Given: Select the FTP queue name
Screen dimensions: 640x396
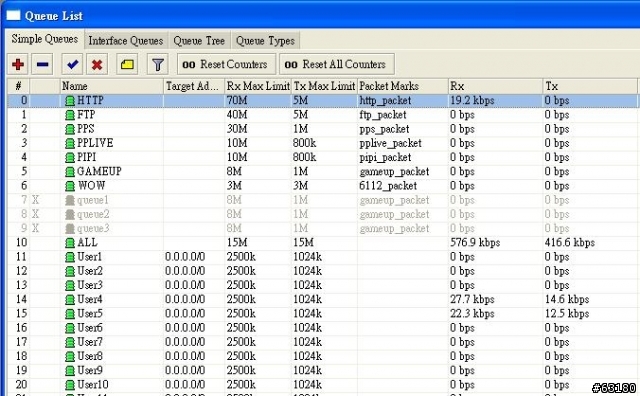Looking at the screenshot, I should pos(86,115).
